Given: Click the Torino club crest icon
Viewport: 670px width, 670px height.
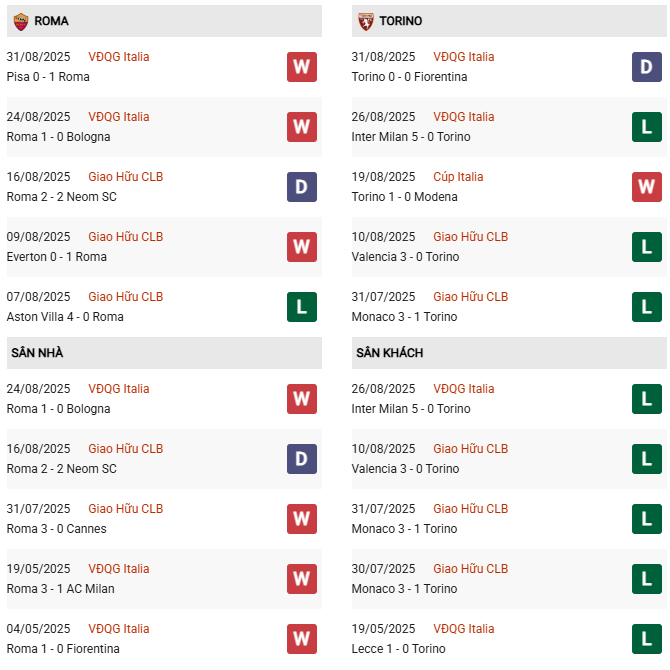Looking at the screenshot, I should [x=366, y=21].
